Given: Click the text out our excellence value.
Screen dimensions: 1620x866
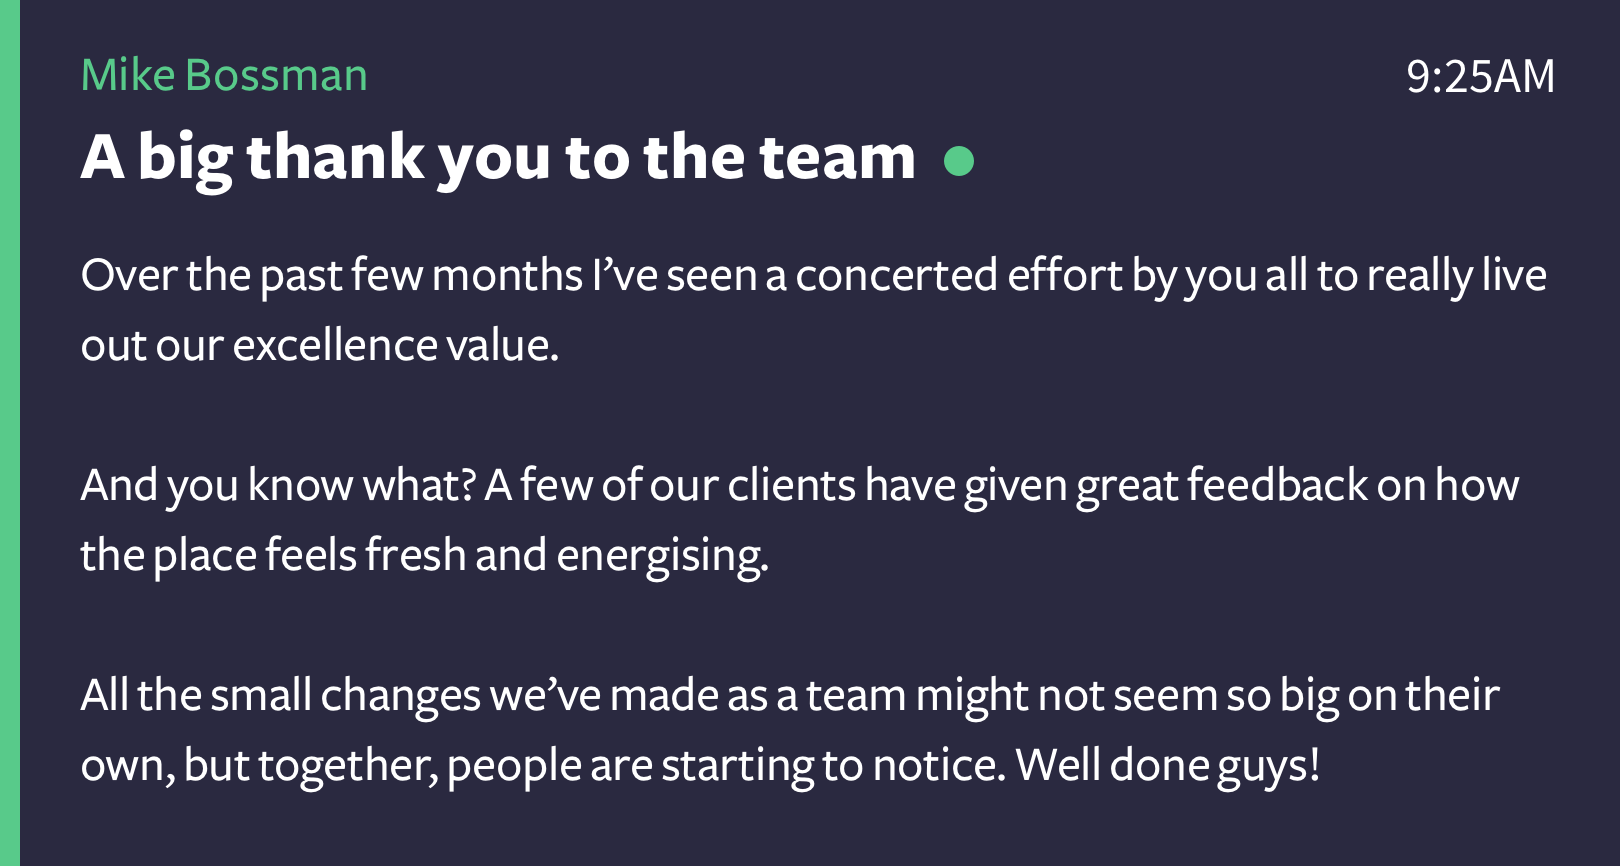Looking at the screenshot, I should (319, 345).
